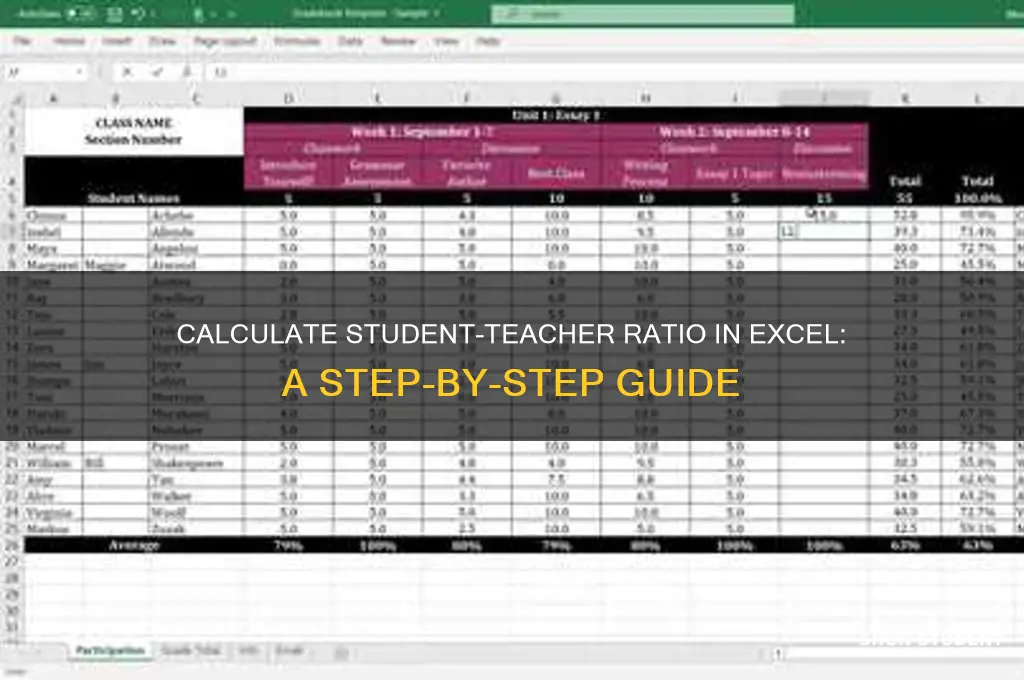Switch to the Home ribbon tab
The width and height of the screenshot is (1024, 680).
(x=69, y=41)
